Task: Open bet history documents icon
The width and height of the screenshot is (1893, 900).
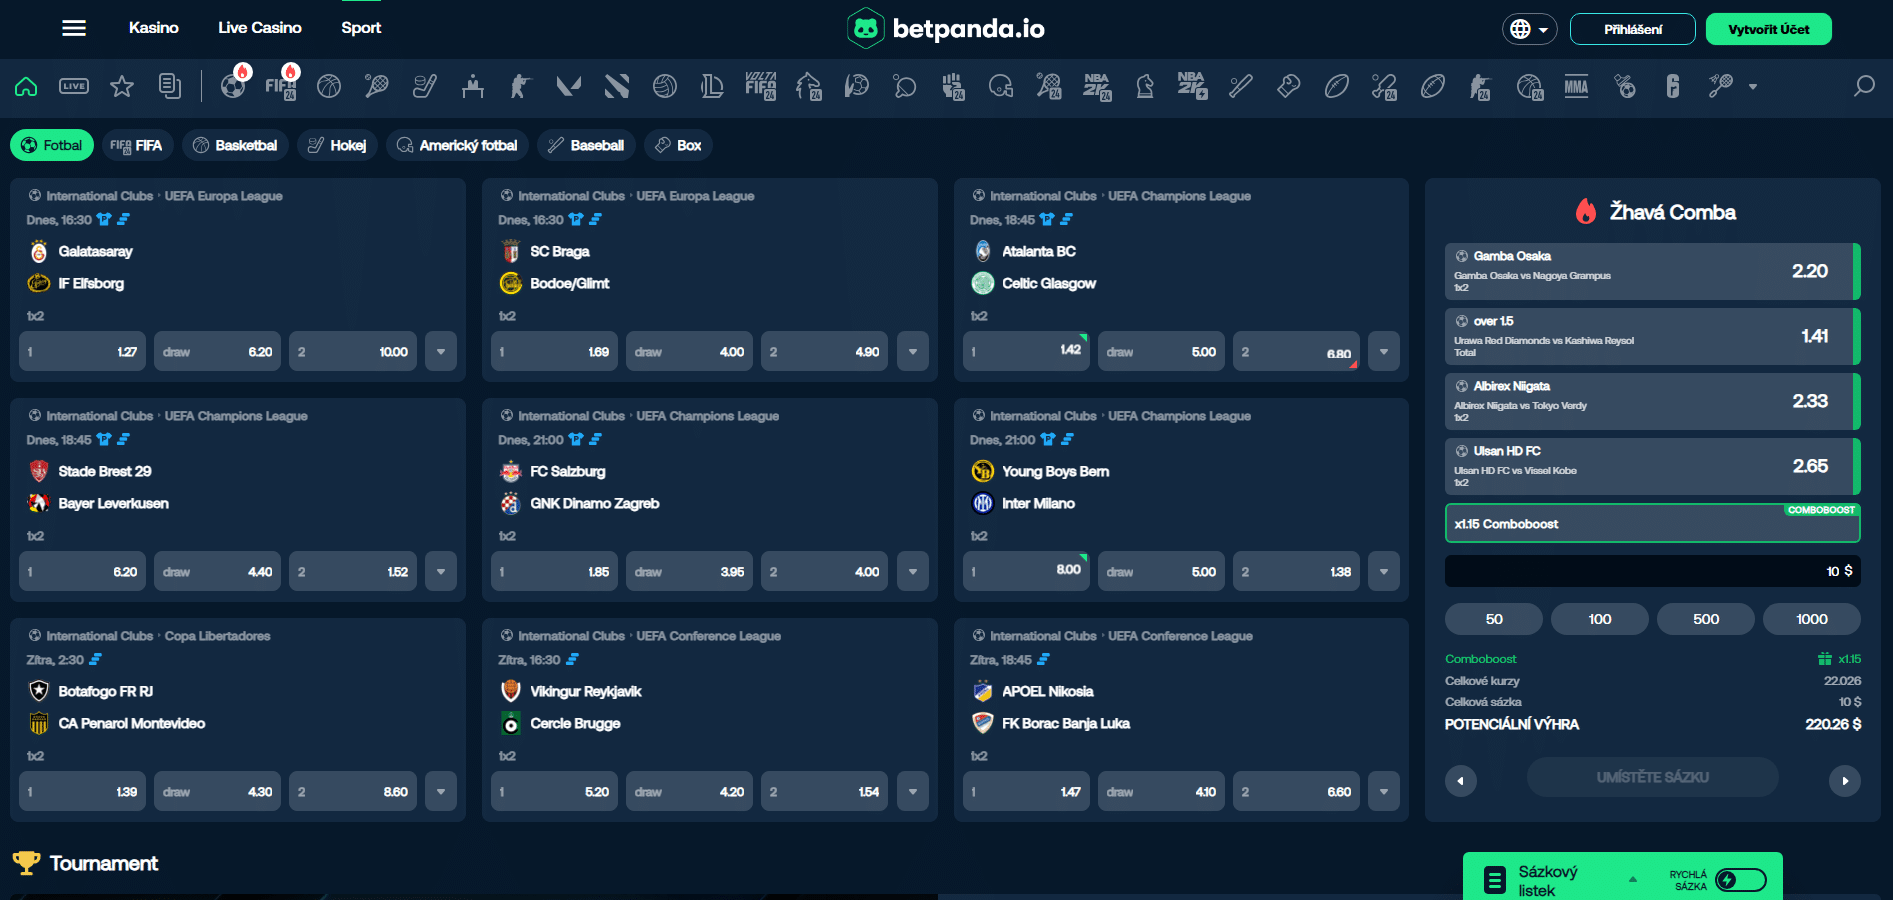Action: (170, 87)
